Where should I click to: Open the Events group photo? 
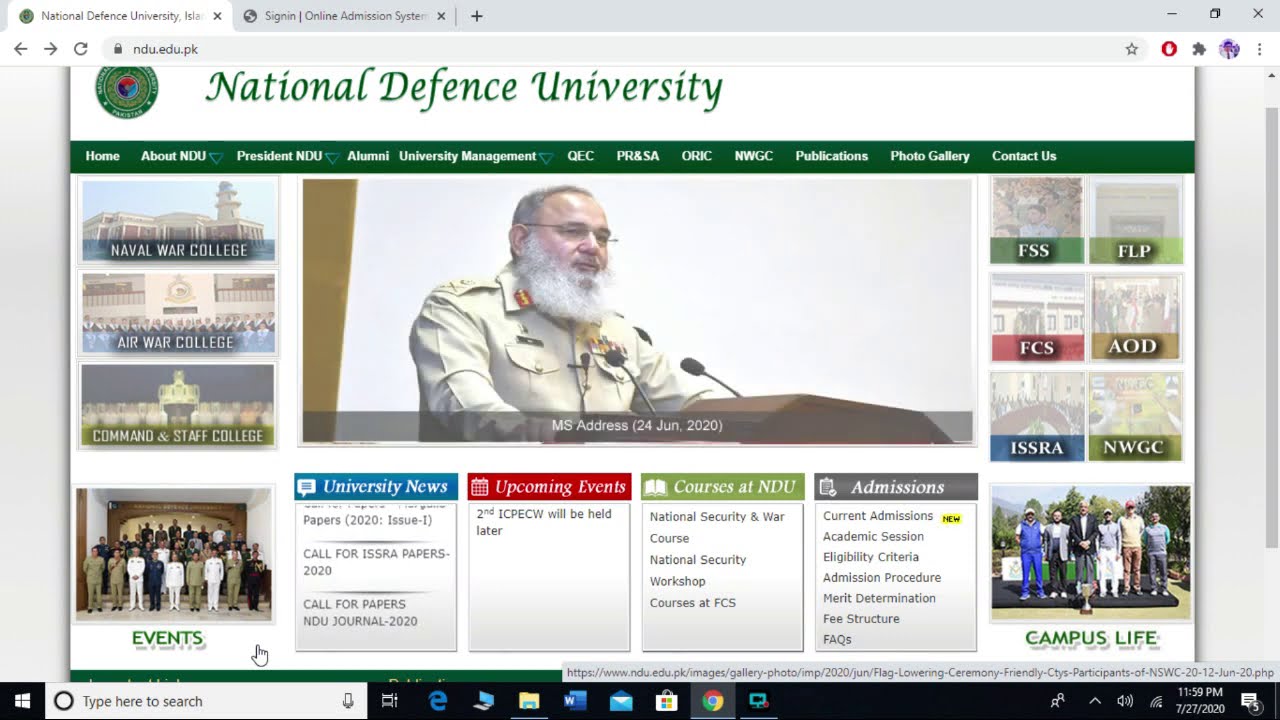point(174,555)
